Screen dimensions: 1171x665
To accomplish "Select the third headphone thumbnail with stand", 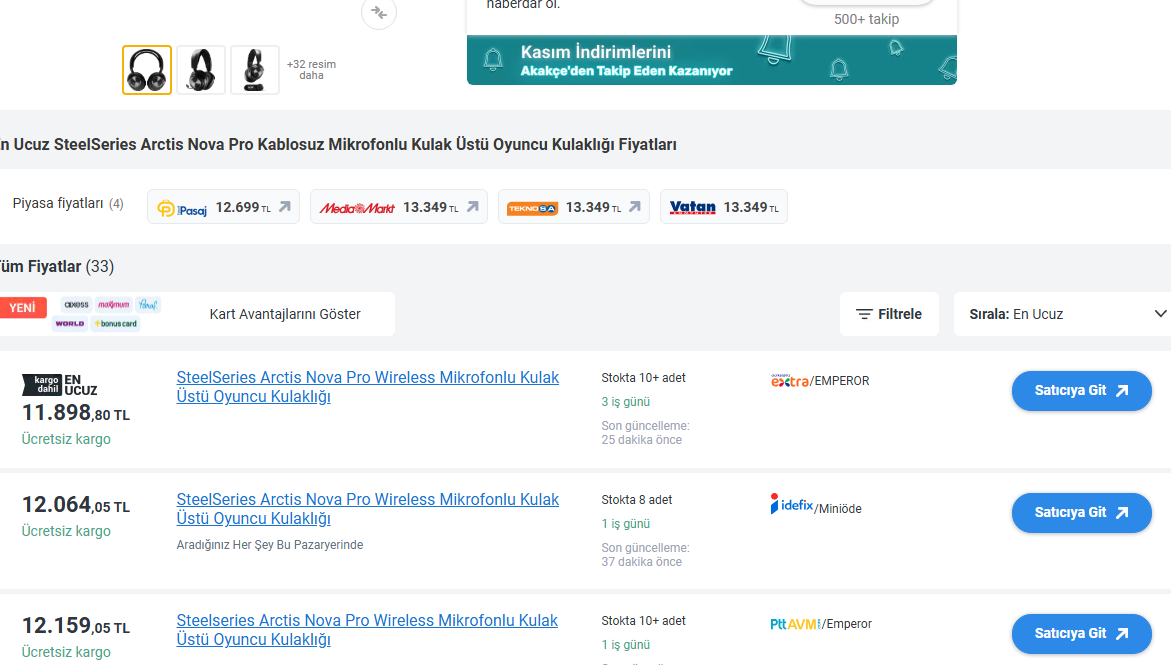I will [255, 70].
